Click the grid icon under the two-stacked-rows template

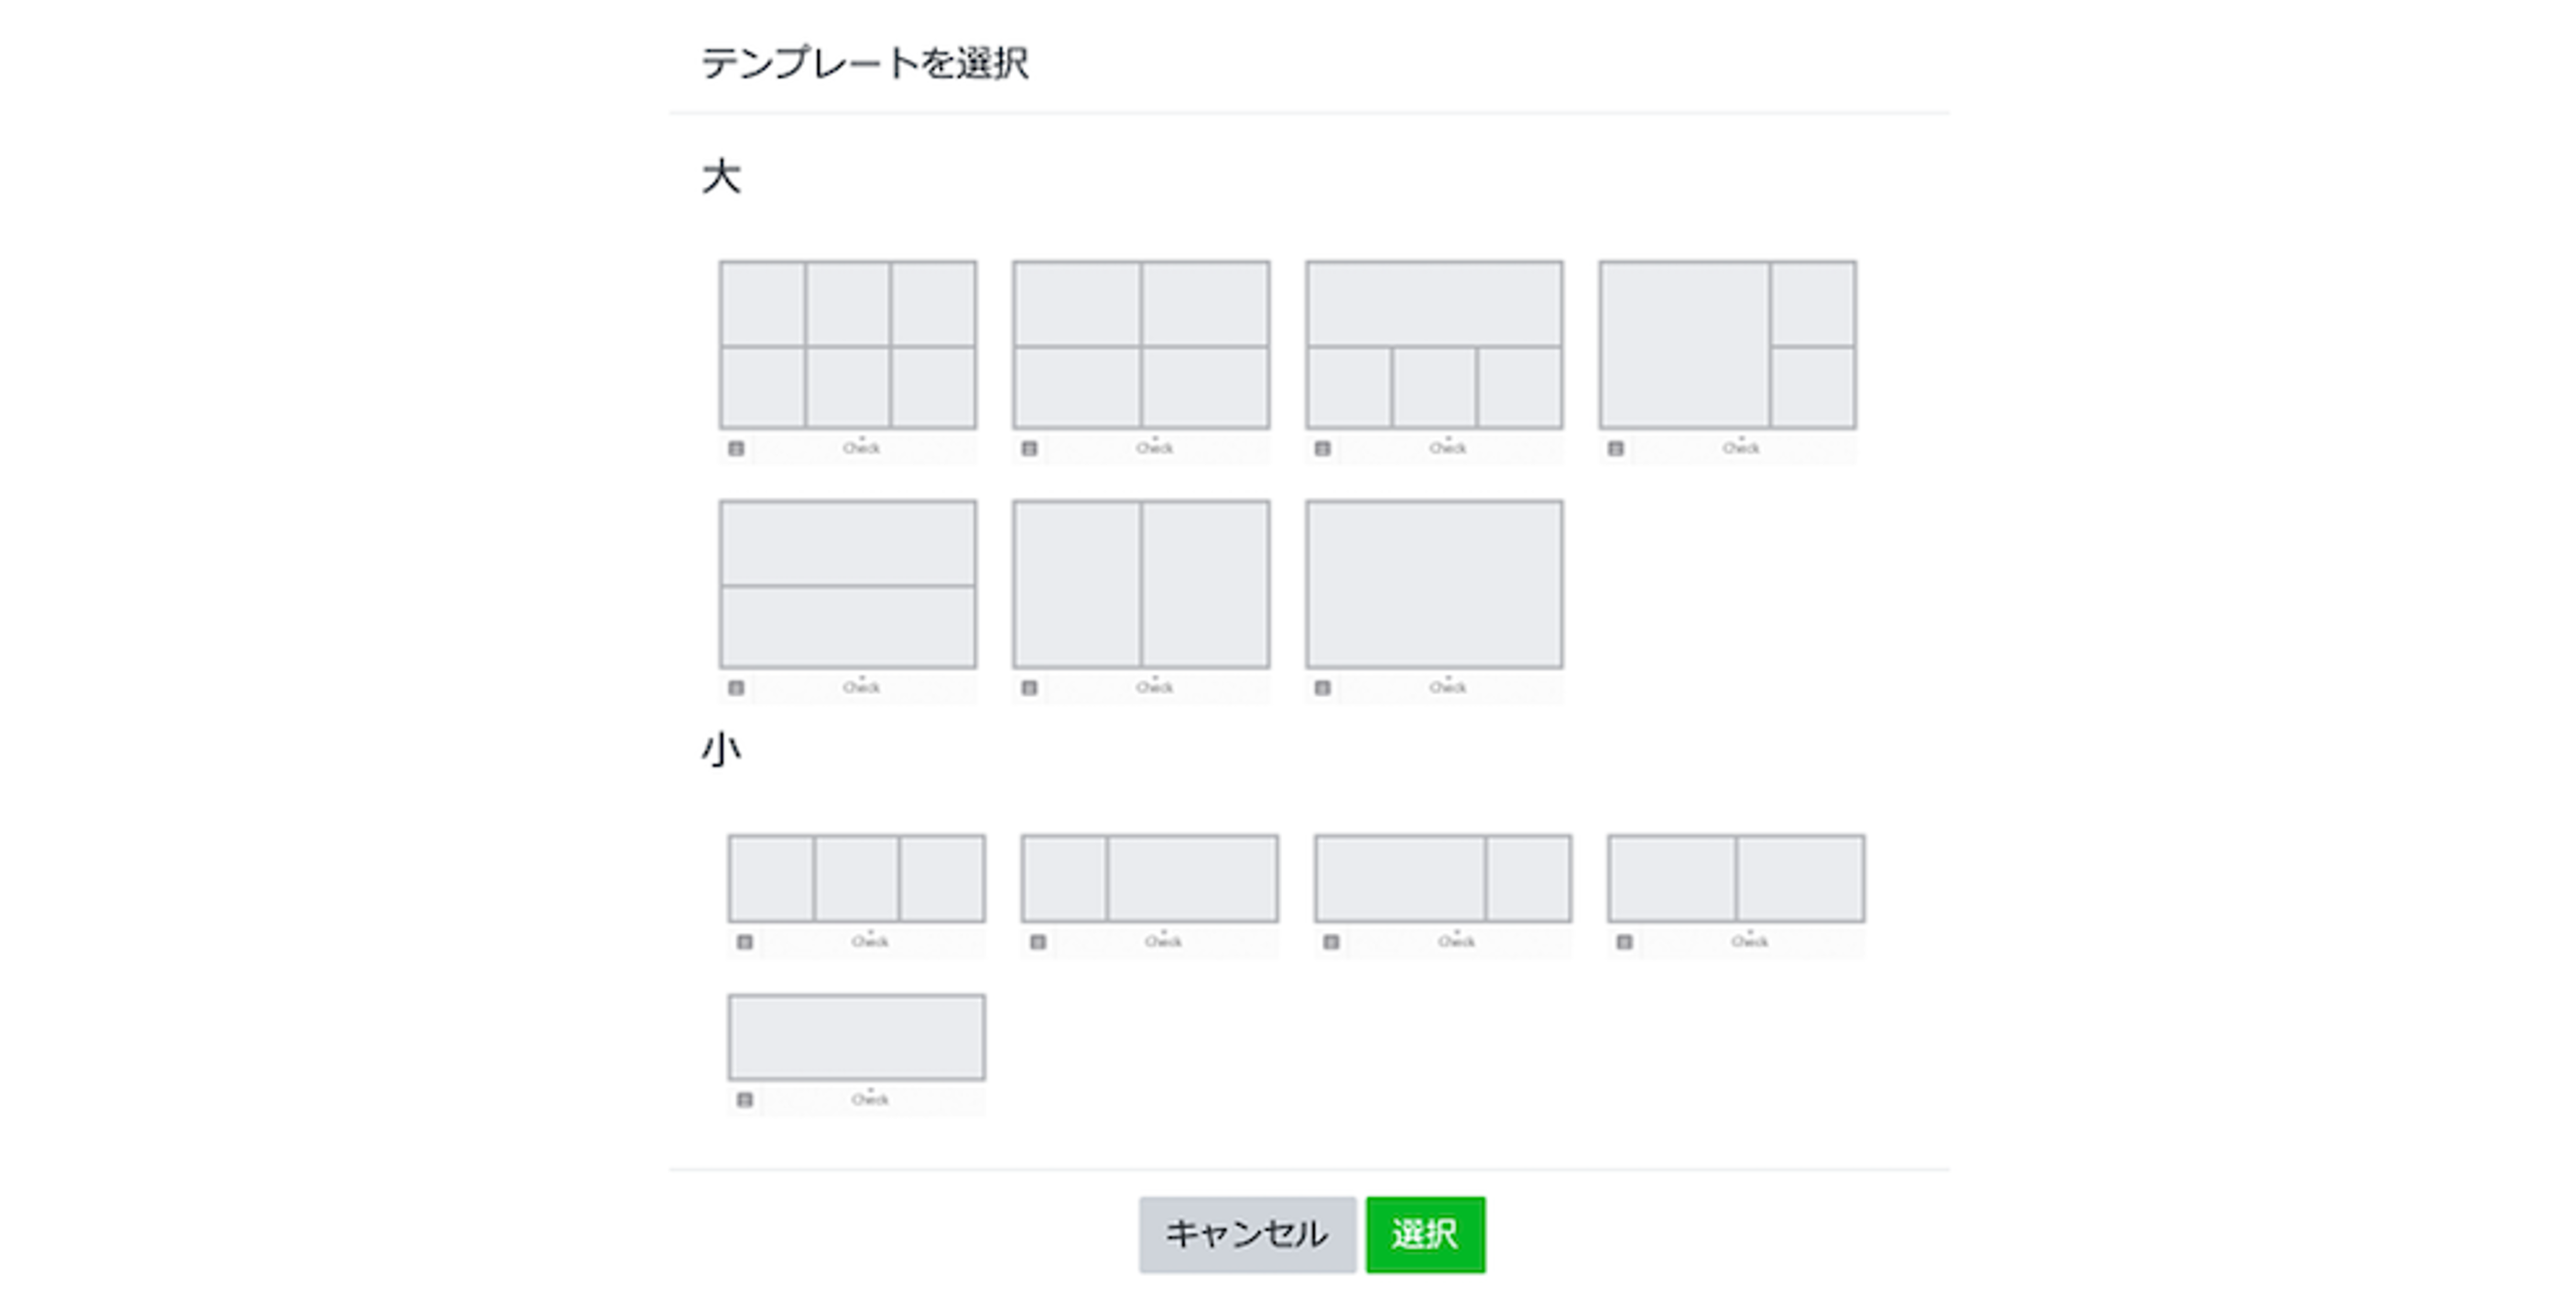pyautogui.click(x=737, y=686)
